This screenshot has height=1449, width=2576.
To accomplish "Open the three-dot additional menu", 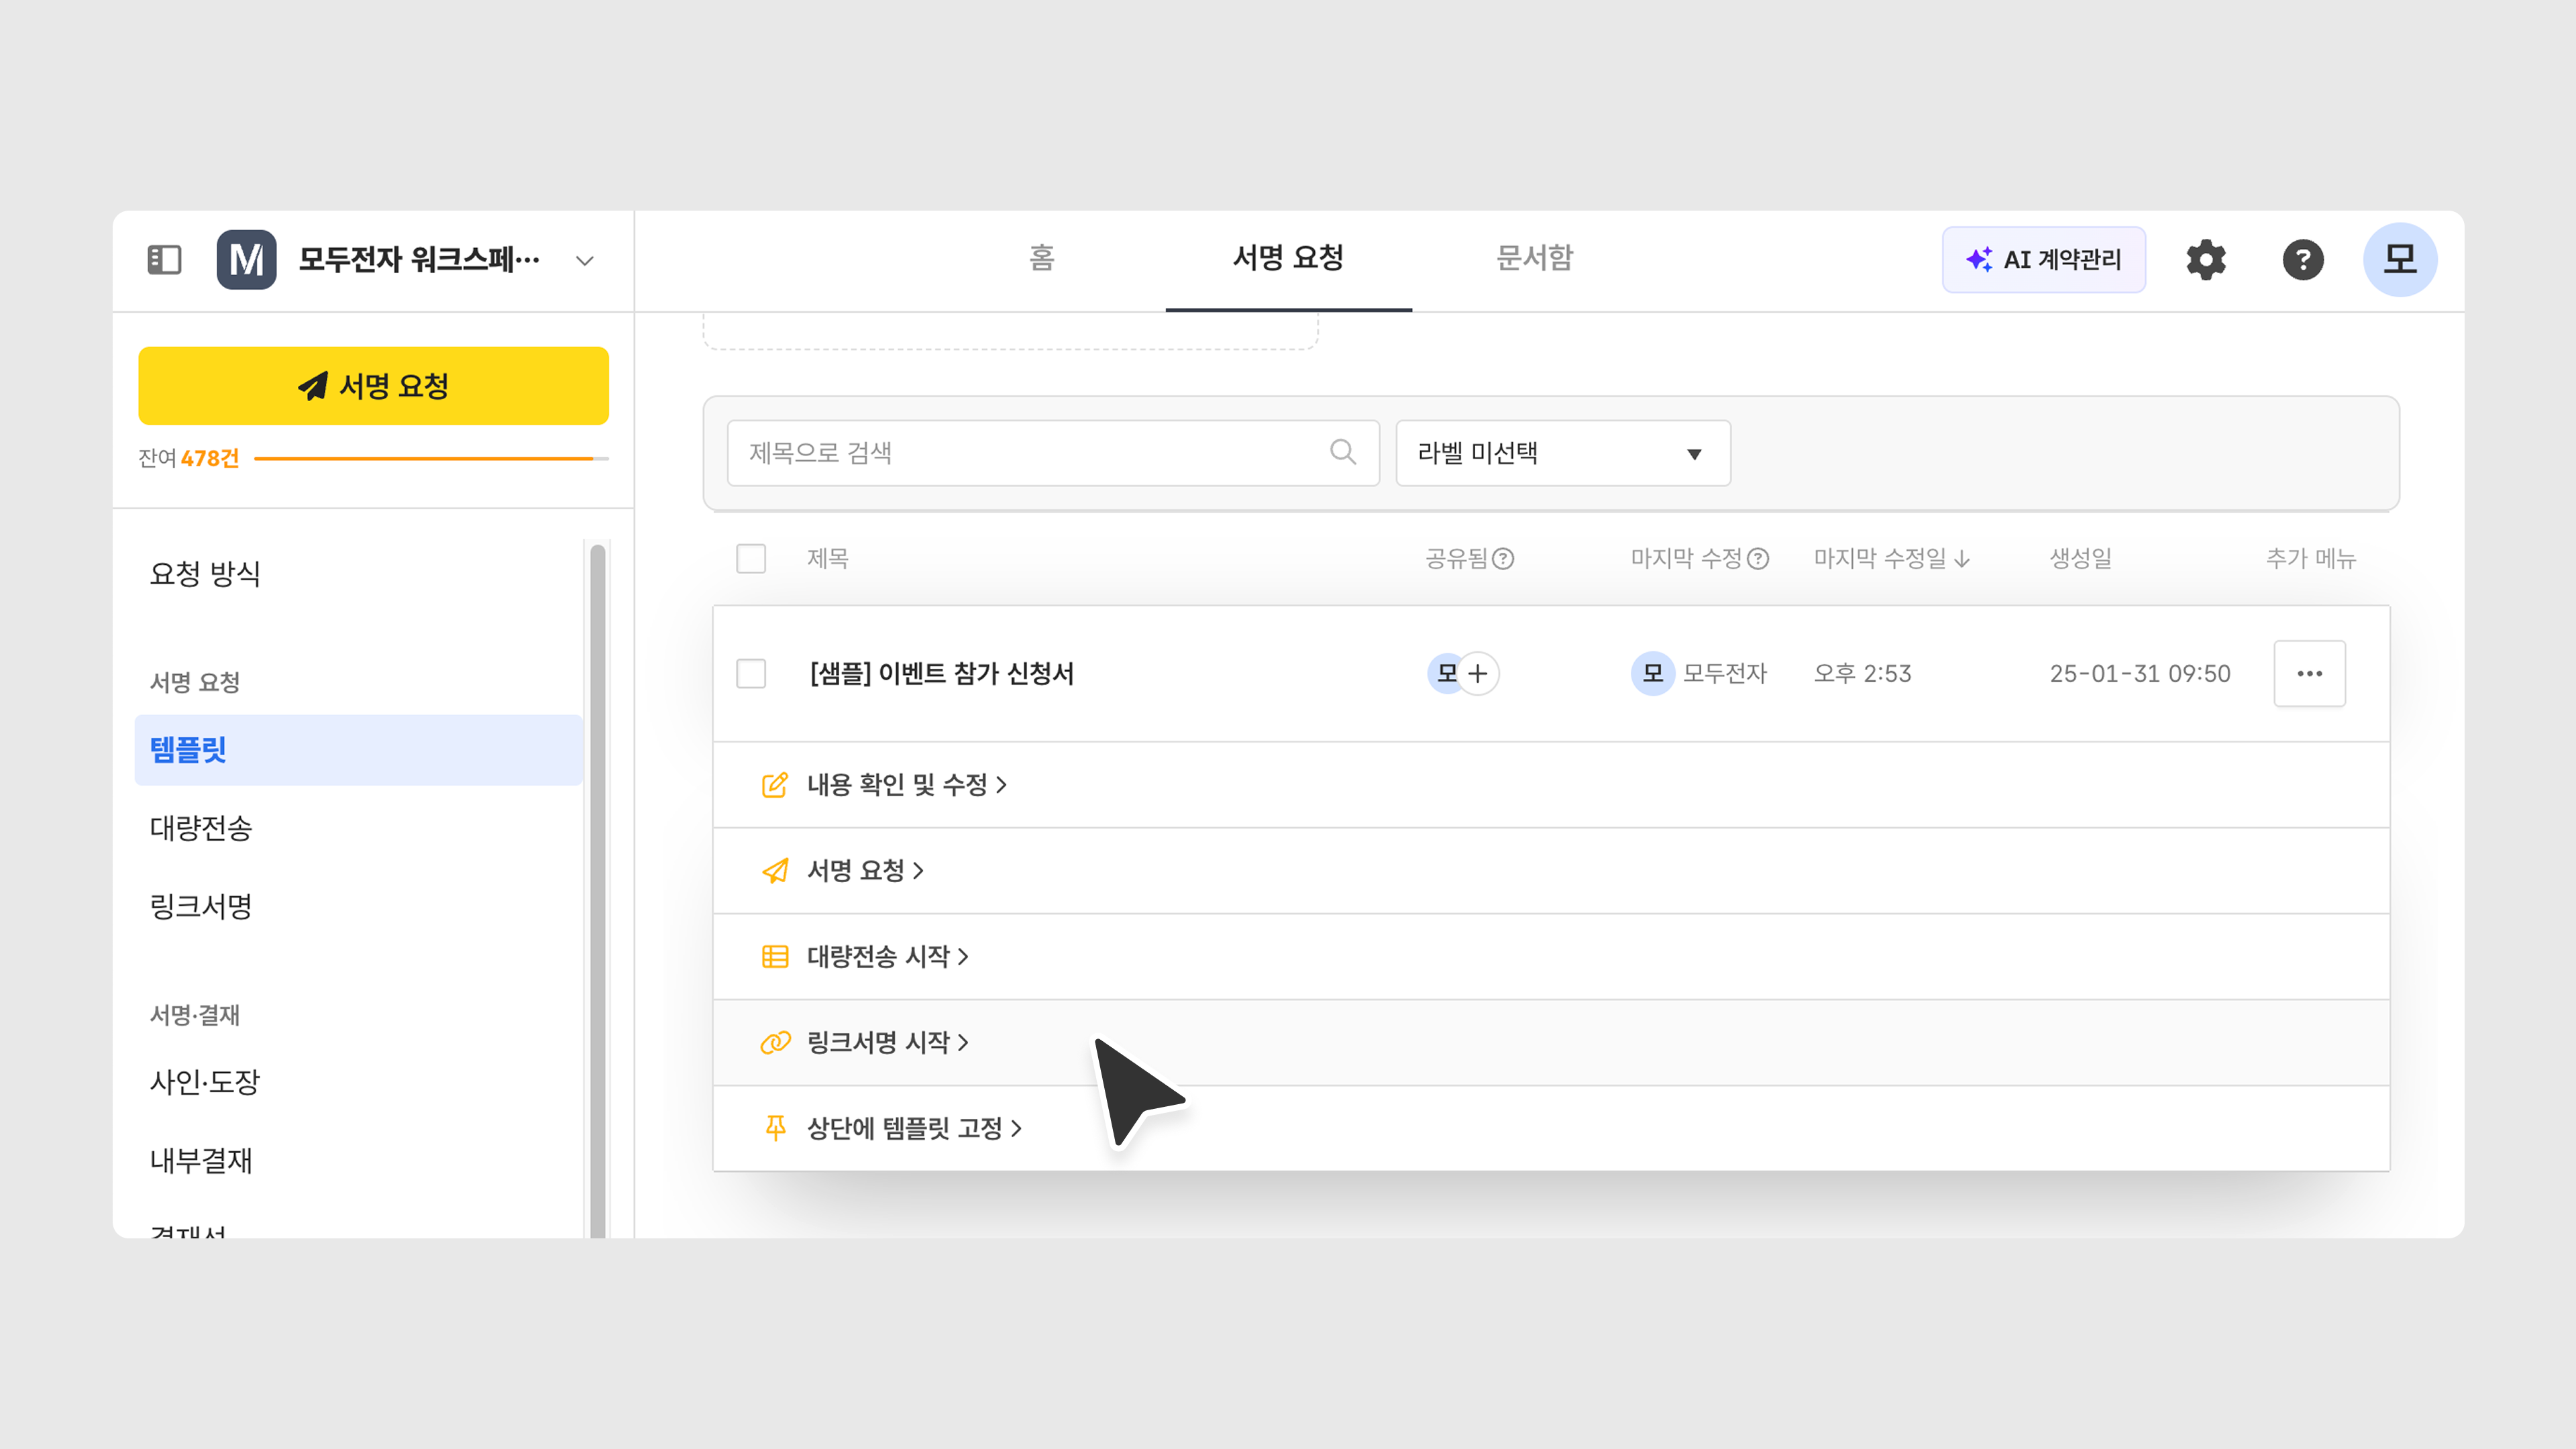I will pyautogui.click(x=2309, y=674).
